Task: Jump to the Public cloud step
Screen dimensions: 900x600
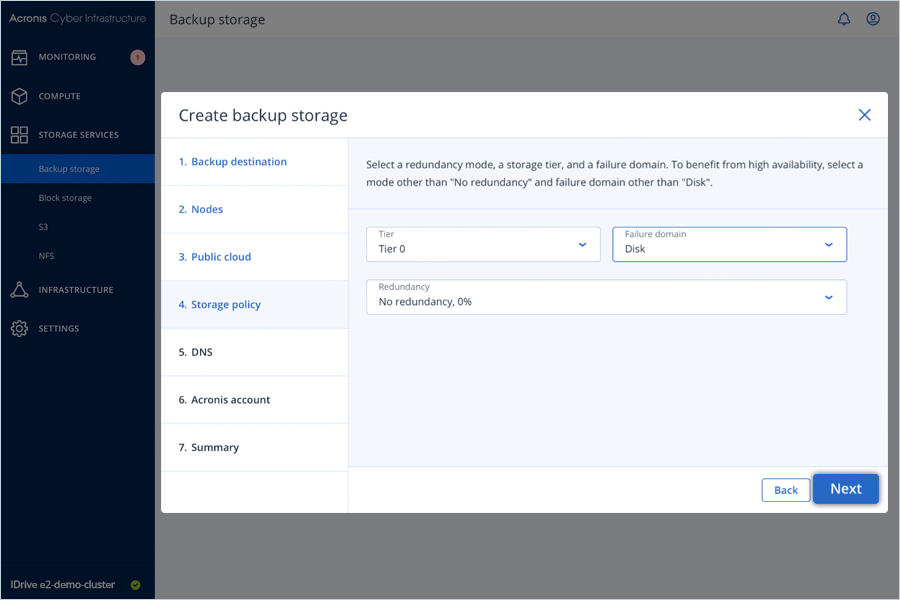Action: coord(221,257)
